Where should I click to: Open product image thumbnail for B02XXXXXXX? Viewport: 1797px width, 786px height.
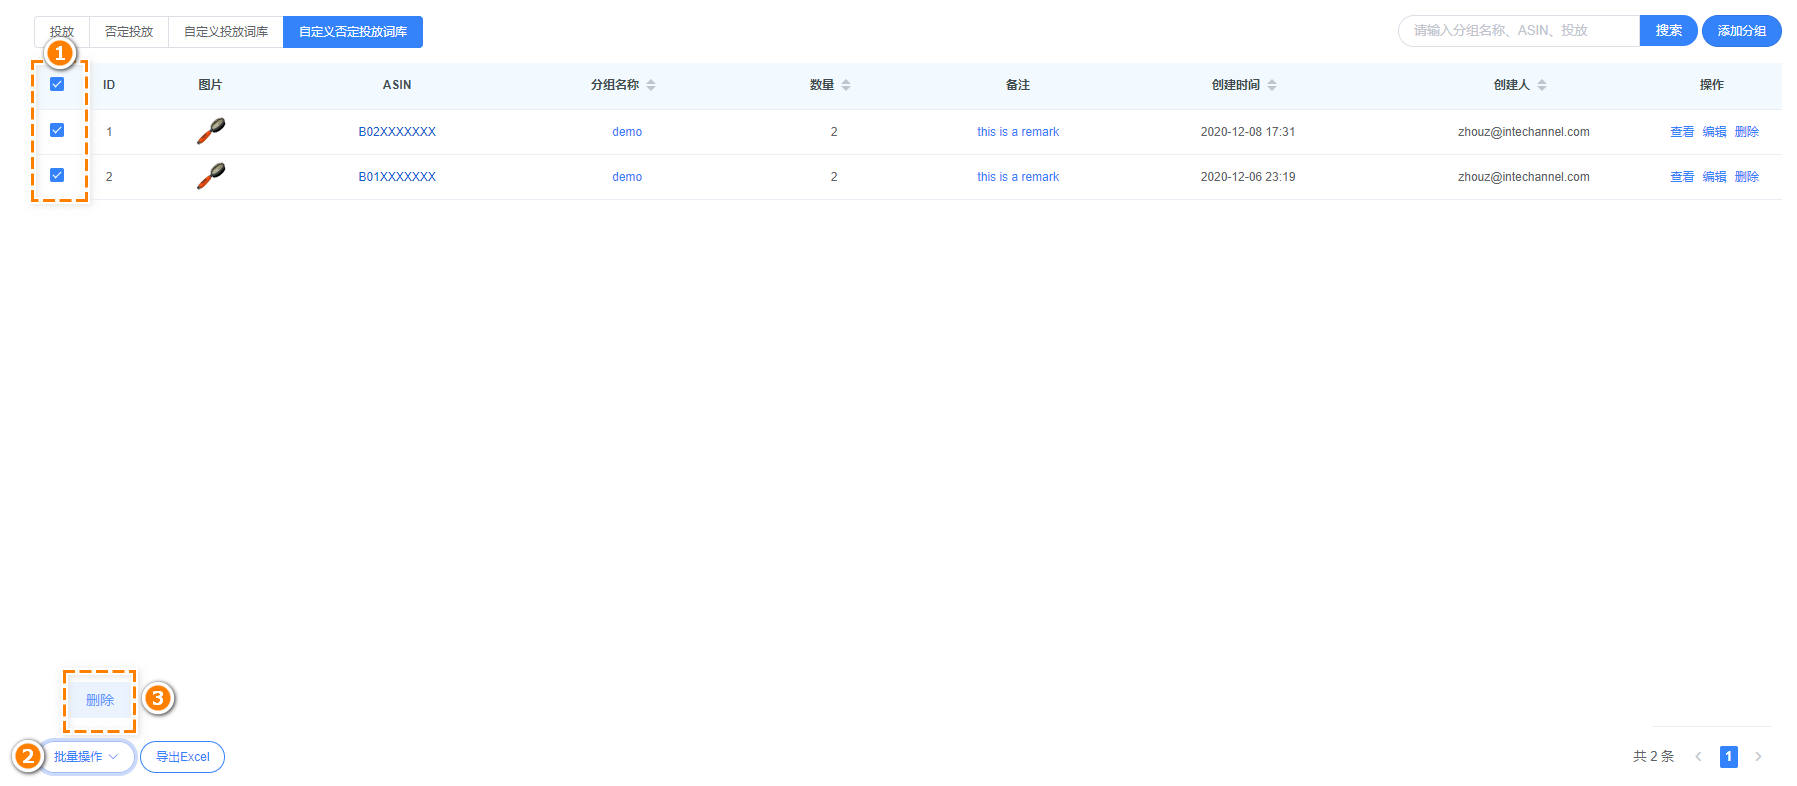211,131
